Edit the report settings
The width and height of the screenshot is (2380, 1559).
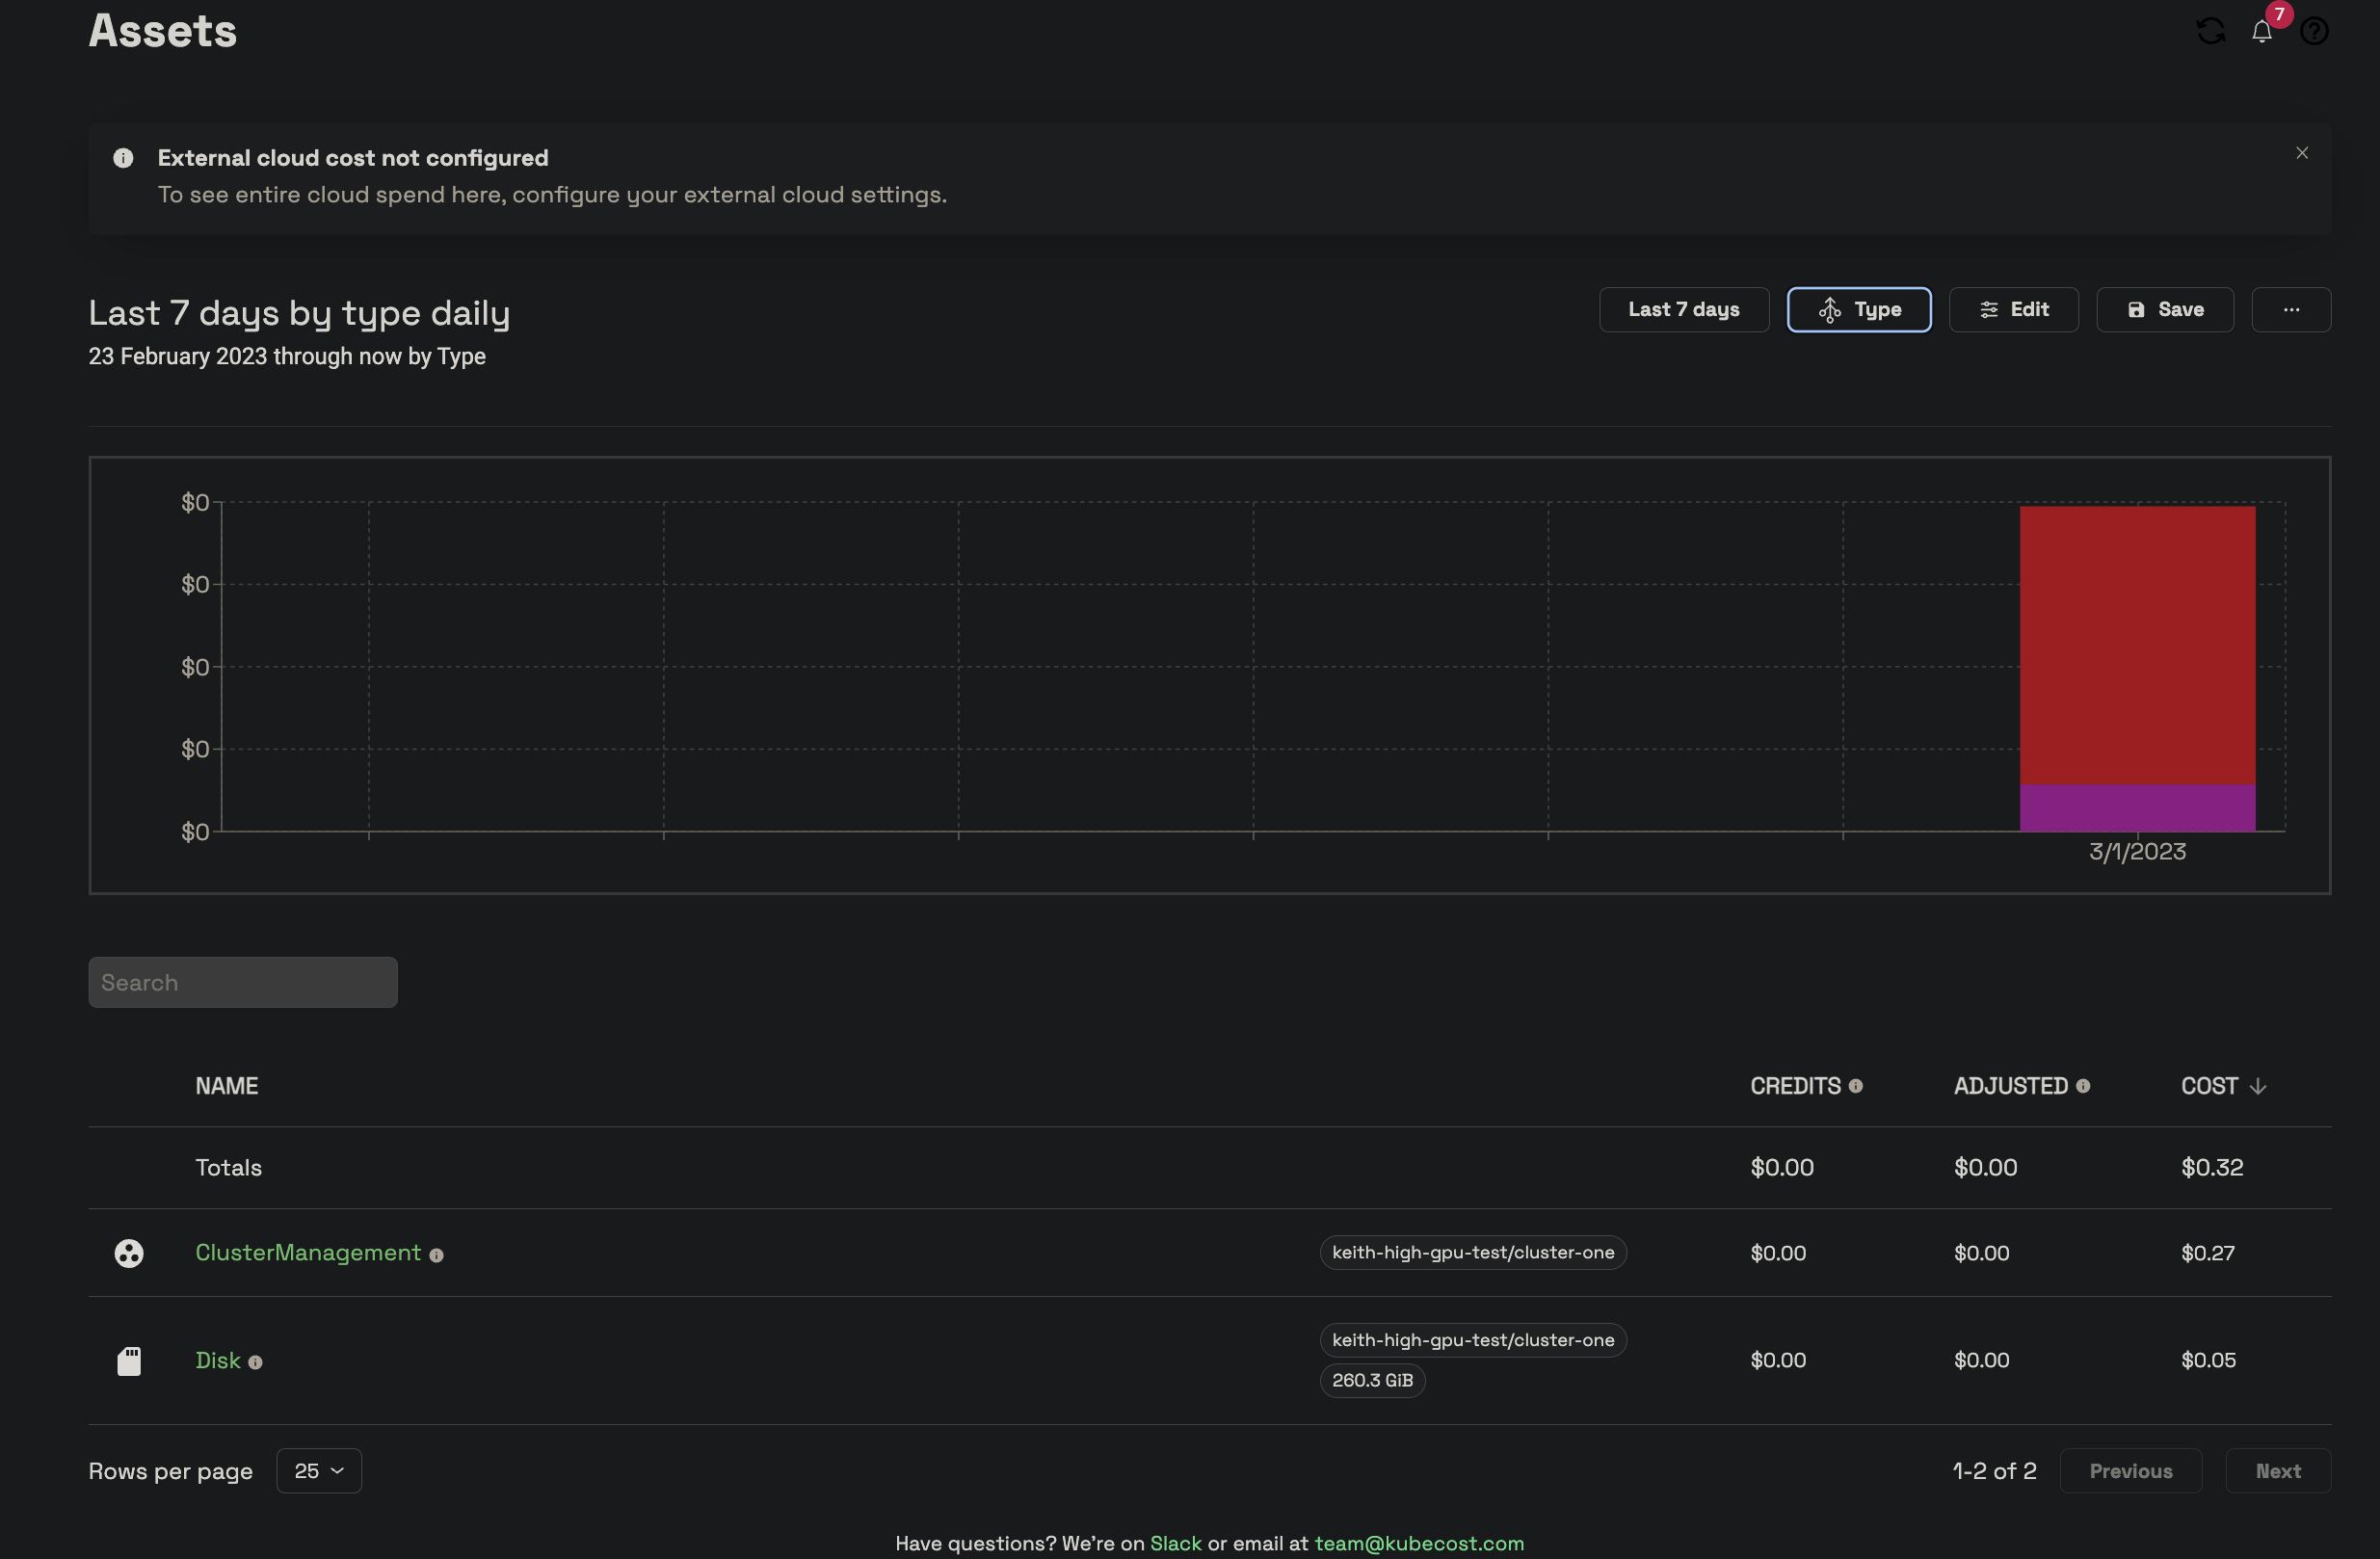click(2013, 309)
